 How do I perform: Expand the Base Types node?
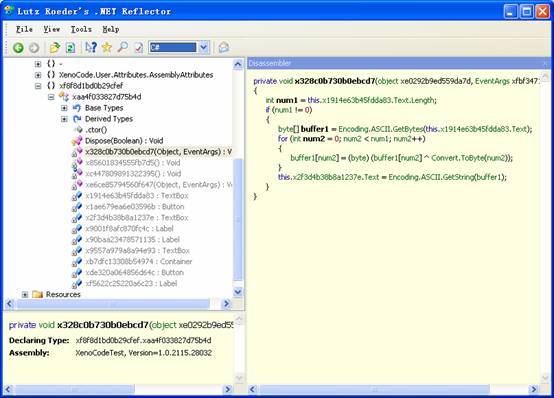pos(64,108)
